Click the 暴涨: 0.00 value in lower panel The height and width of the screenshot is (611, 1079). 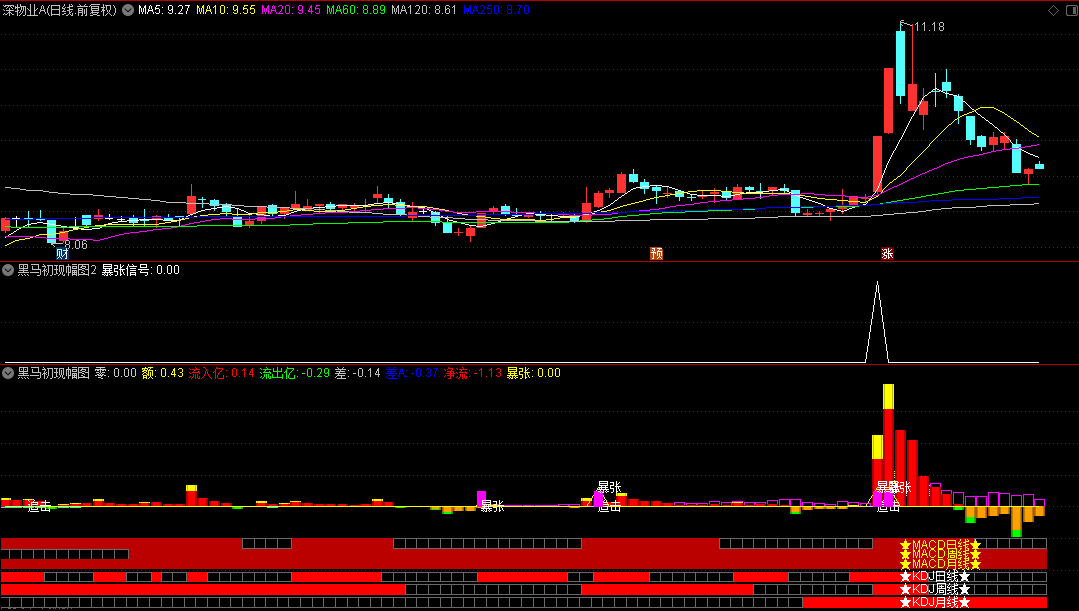[x=533, y=373]
